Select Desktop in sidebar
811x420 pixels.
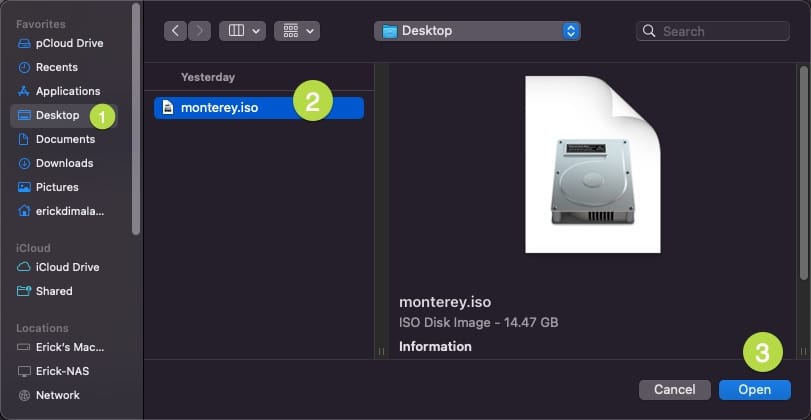(x=64, y=115)
